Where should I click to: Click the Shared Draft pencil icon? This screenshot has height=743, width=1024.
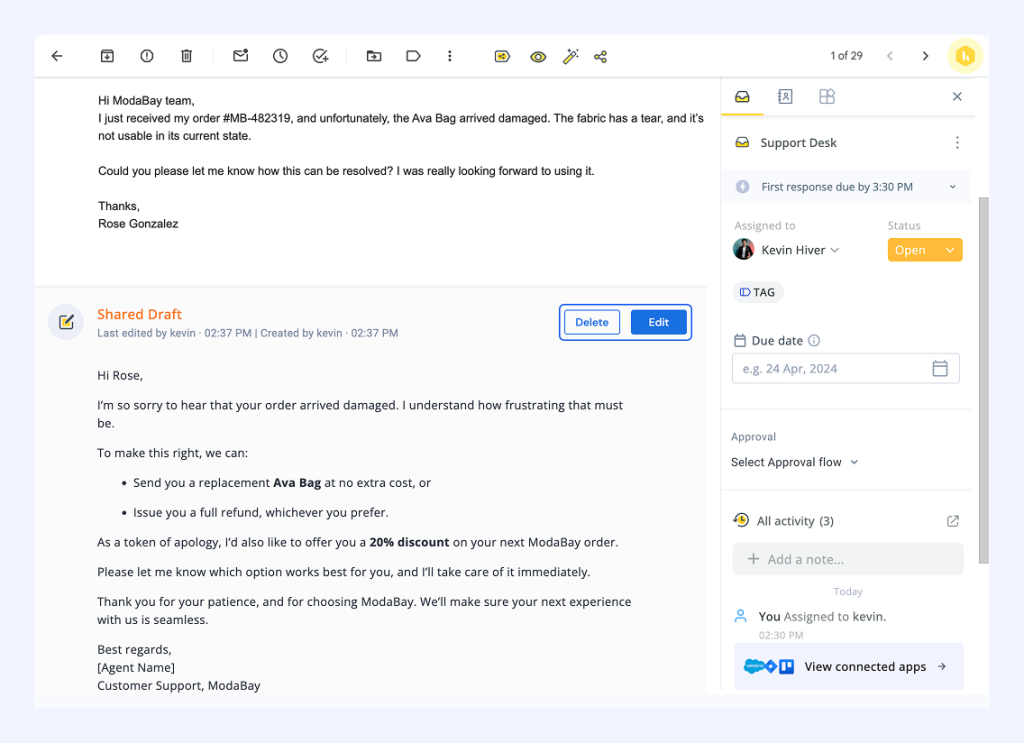pos(66,322)
